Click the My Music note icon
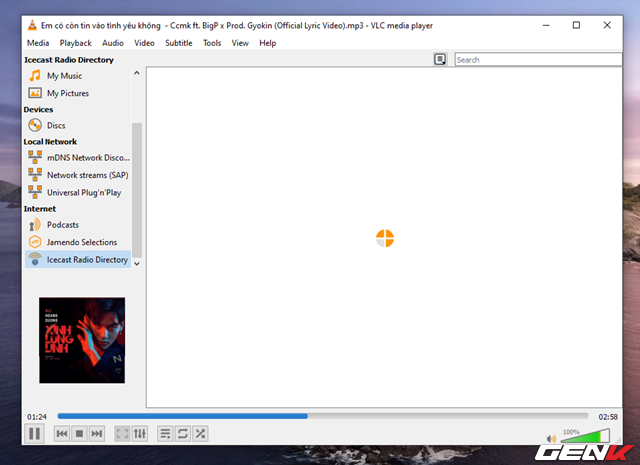Screen dimensions: 640x465 (x=35, y=76)
